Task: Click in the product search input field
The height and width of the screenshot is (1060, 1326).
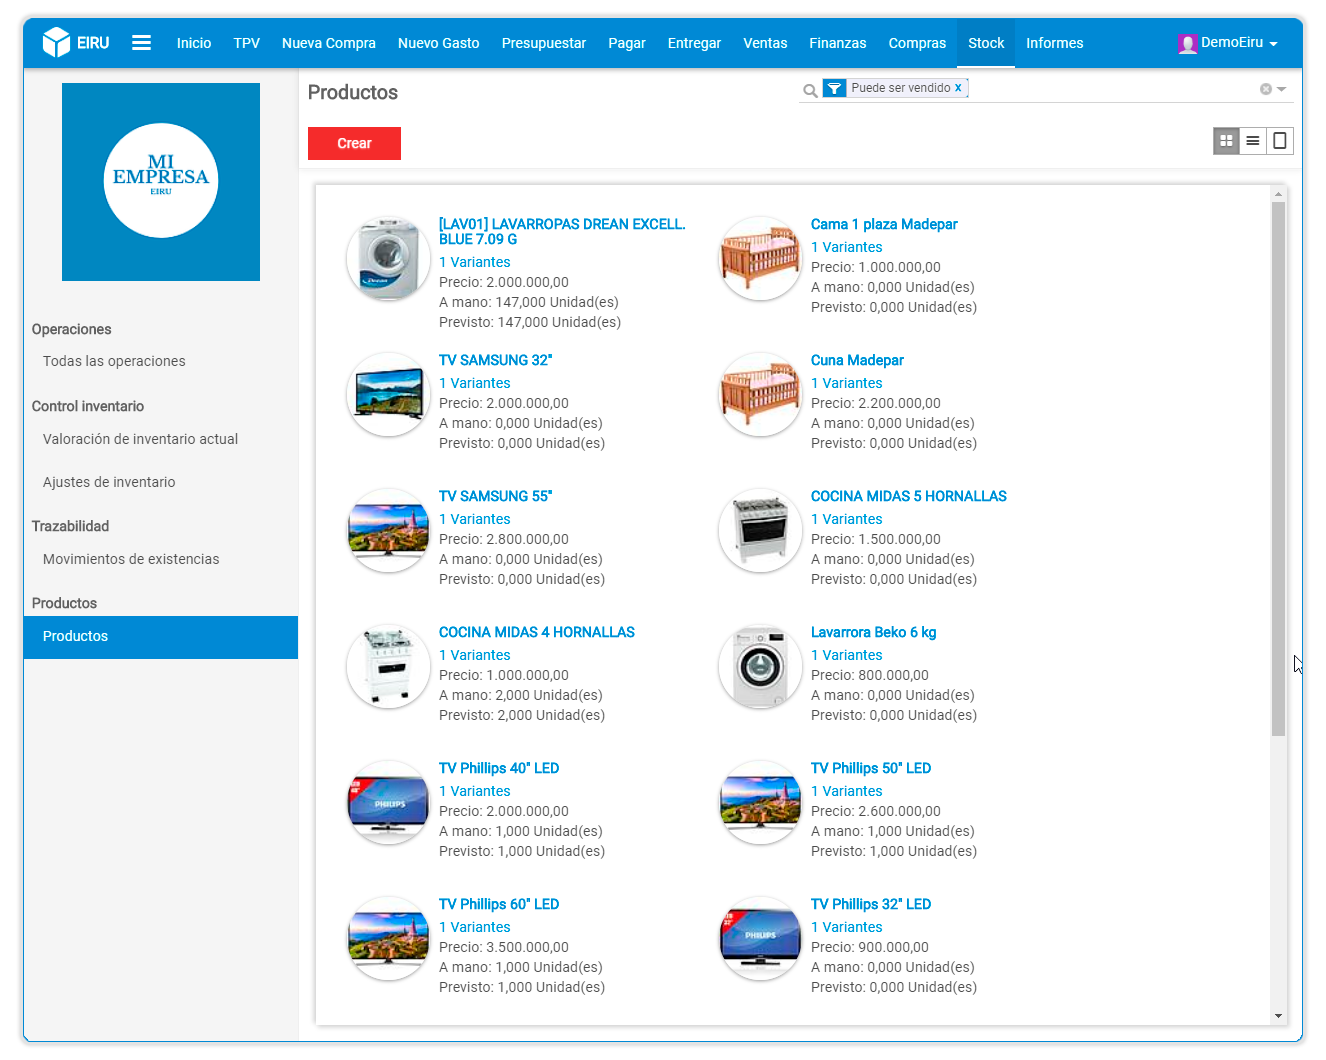Action: (1110, 89)
